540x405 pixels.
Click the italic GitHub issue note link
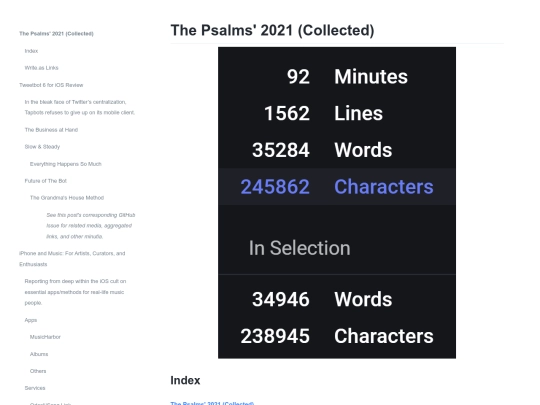[x=91, y=226]
